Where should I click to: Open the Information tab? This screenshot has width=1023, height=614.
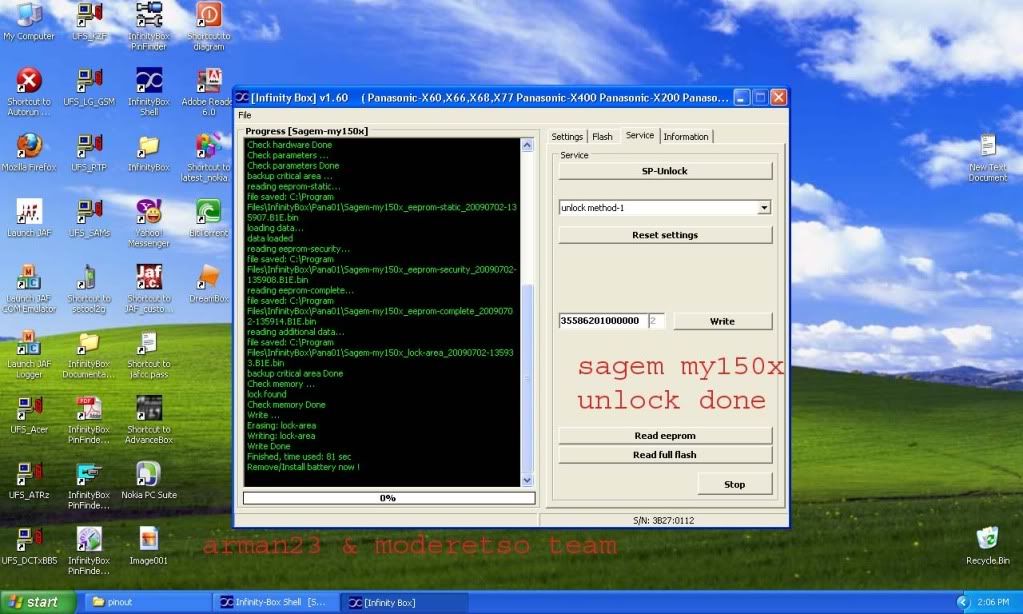(x=686, y=136)
